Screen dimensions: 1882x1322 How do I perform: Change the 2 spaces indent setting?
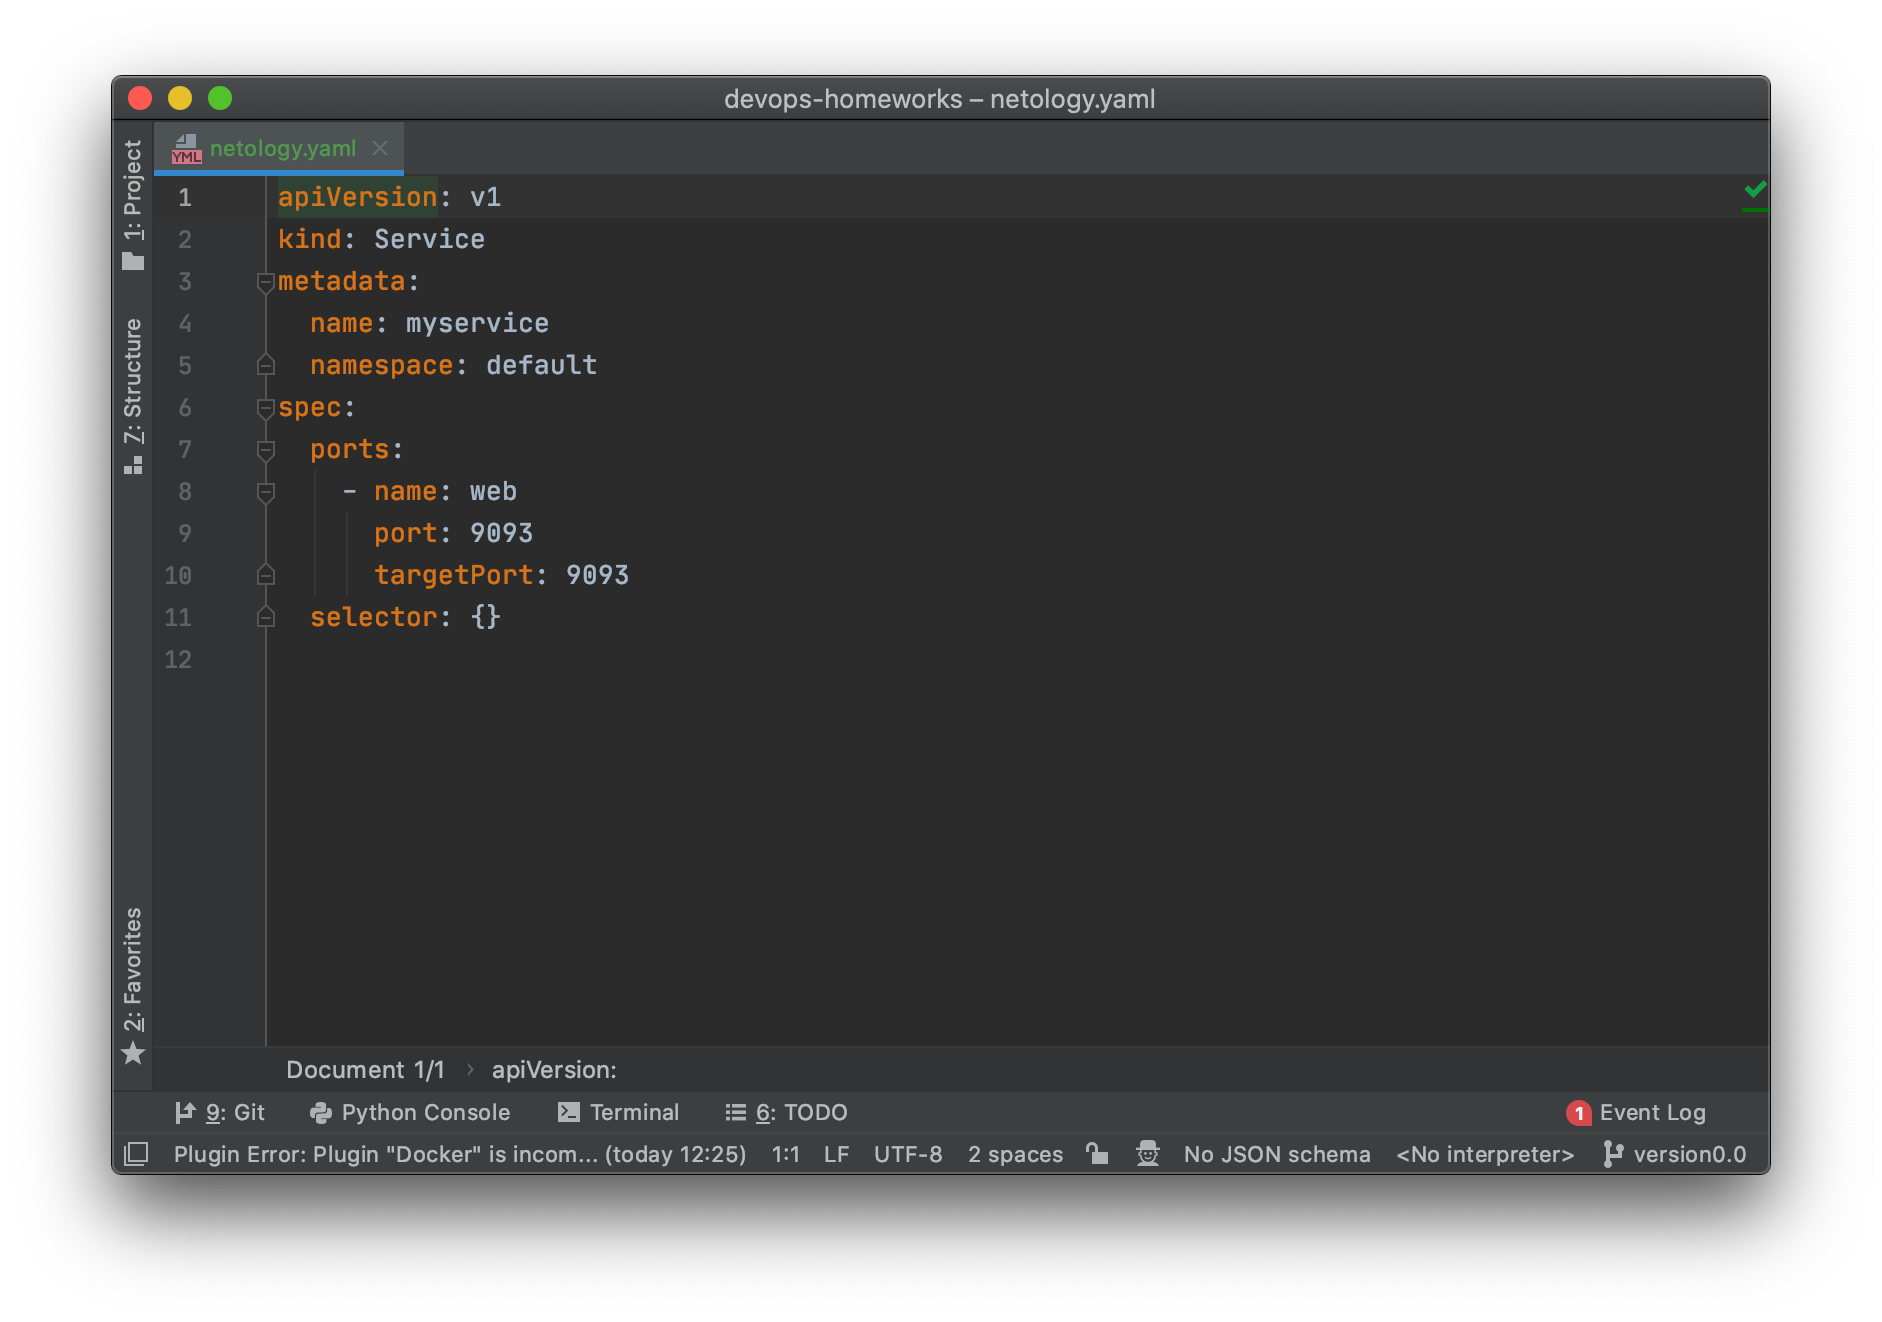(x=1015, y=1154)
